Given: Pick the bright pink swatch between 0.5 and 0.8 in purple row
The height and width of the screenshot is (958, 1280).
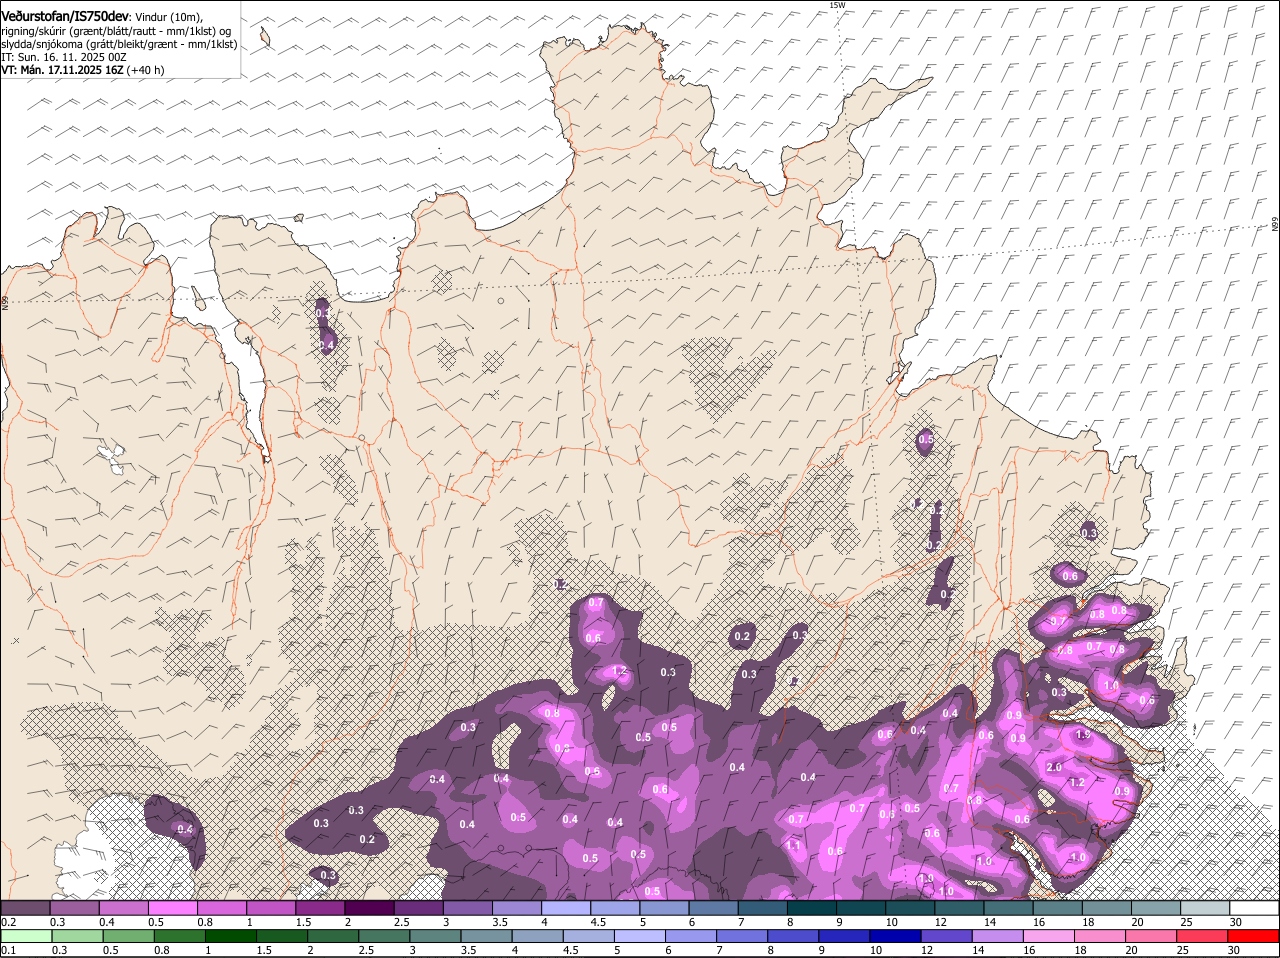Looking at the screenshot, I should pos(173,907).
